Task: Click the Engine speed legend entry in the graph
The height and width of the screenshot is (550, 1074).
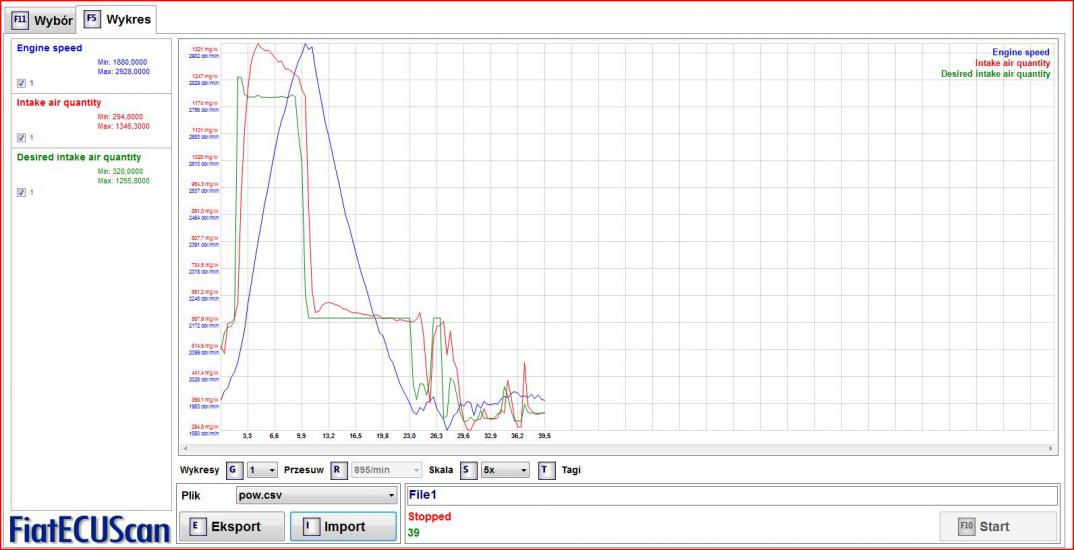Action: point(1021,52)
